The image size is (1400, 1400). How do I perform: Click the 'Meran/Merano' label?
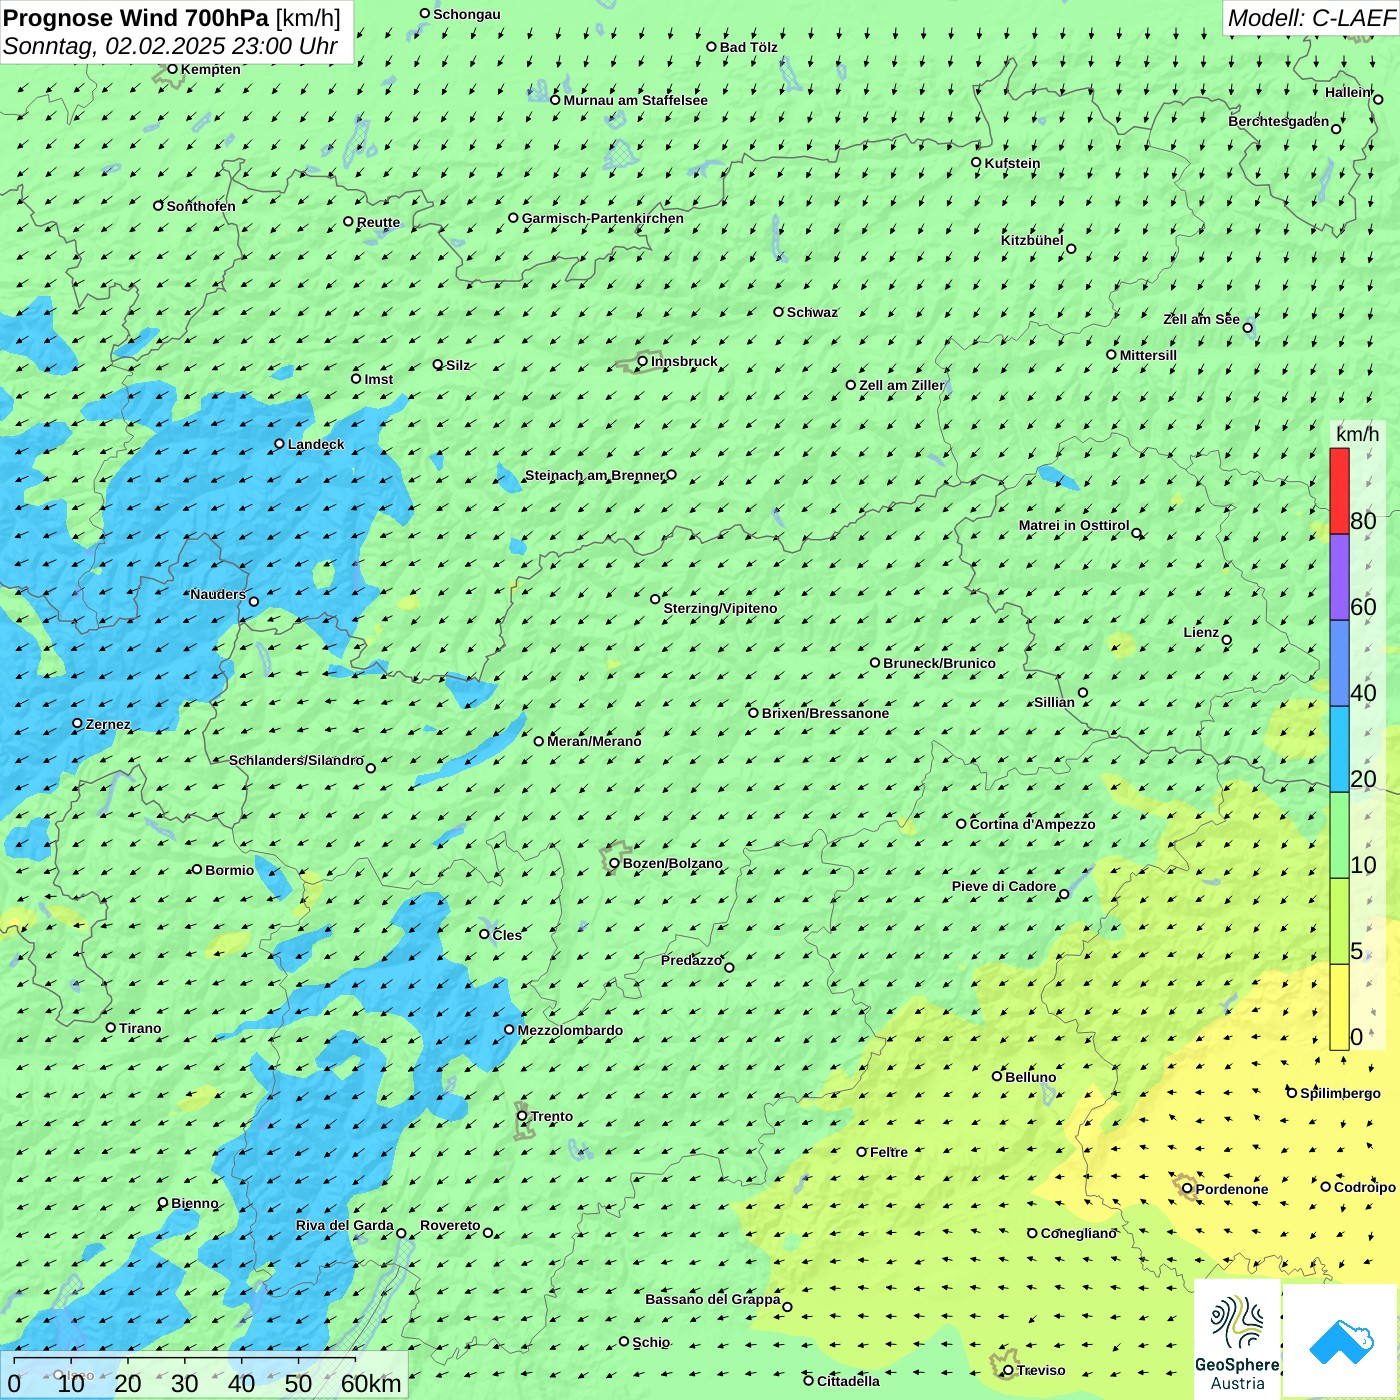pos(594,741)
